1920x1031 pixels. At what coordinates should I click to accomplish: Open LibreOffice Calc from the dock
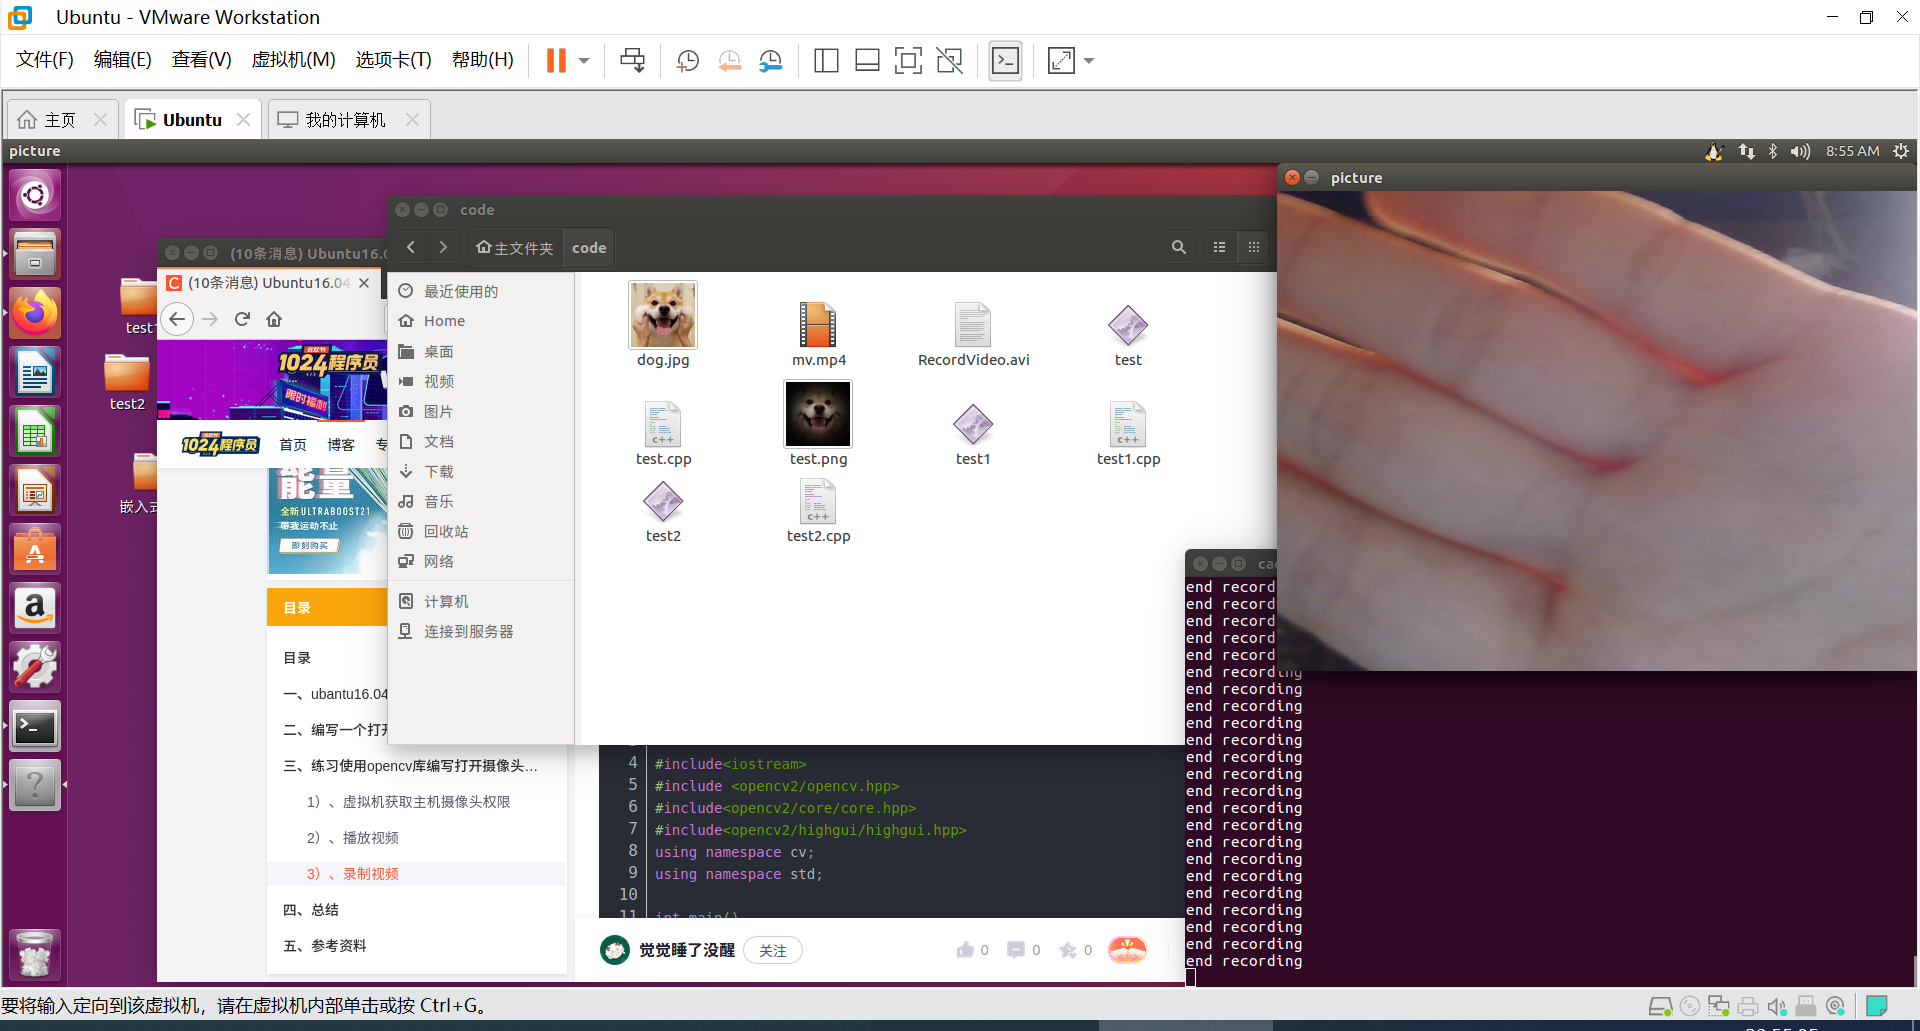[35, 431]
